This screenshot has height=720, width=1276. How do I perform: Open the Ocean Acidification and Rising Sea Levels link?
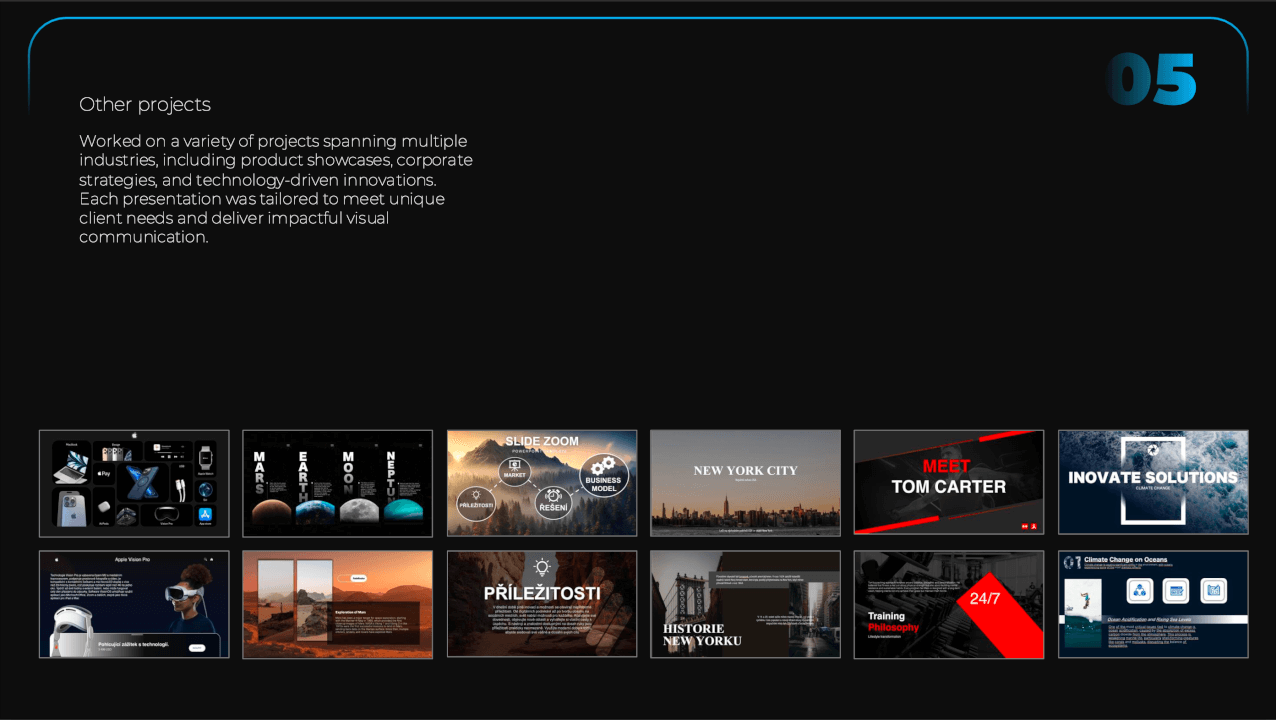[x=1150, y=619]
